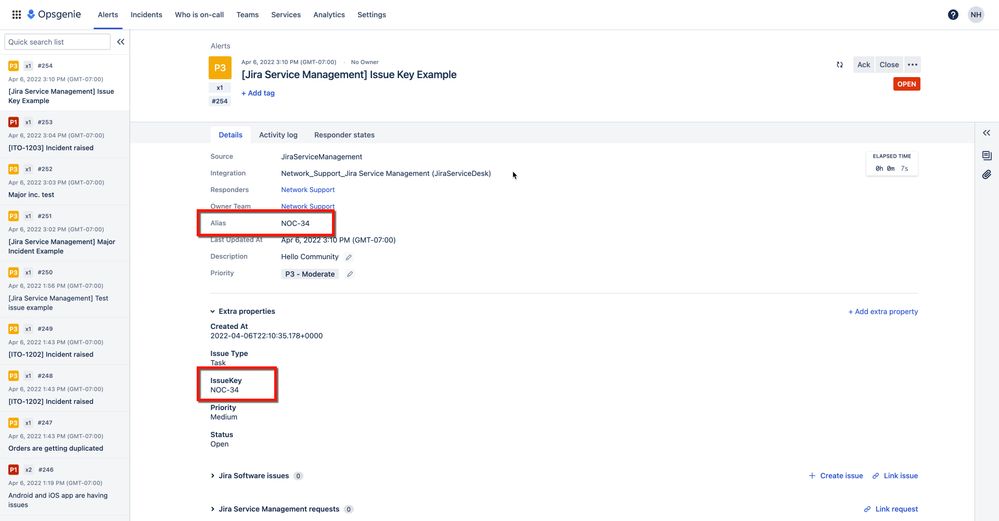
Task: Open the app switcher grid icon
Action: coord(17,14)
